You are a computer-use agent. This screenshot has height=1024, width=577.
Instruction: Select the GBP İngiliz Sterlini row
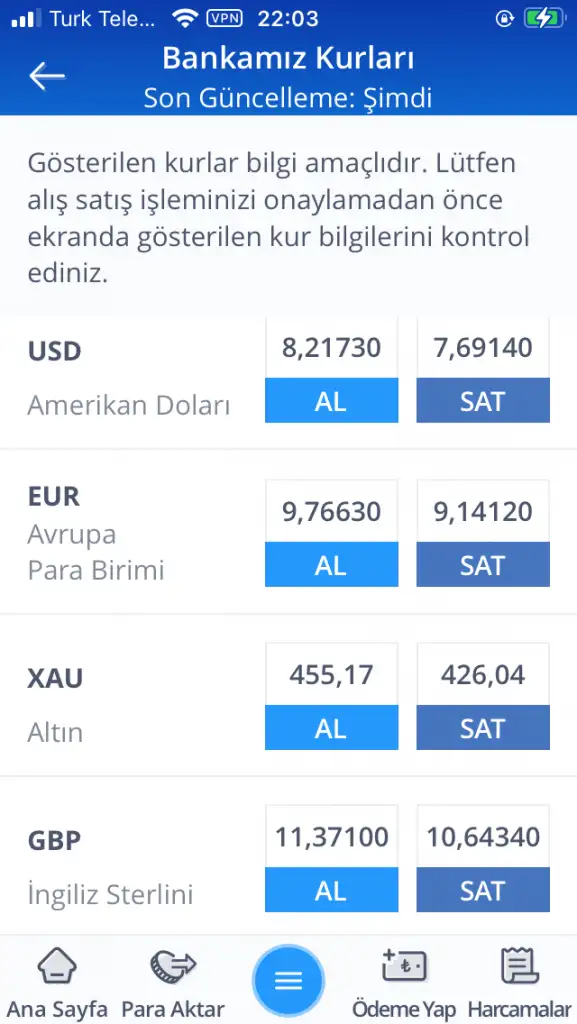point(288,857)
